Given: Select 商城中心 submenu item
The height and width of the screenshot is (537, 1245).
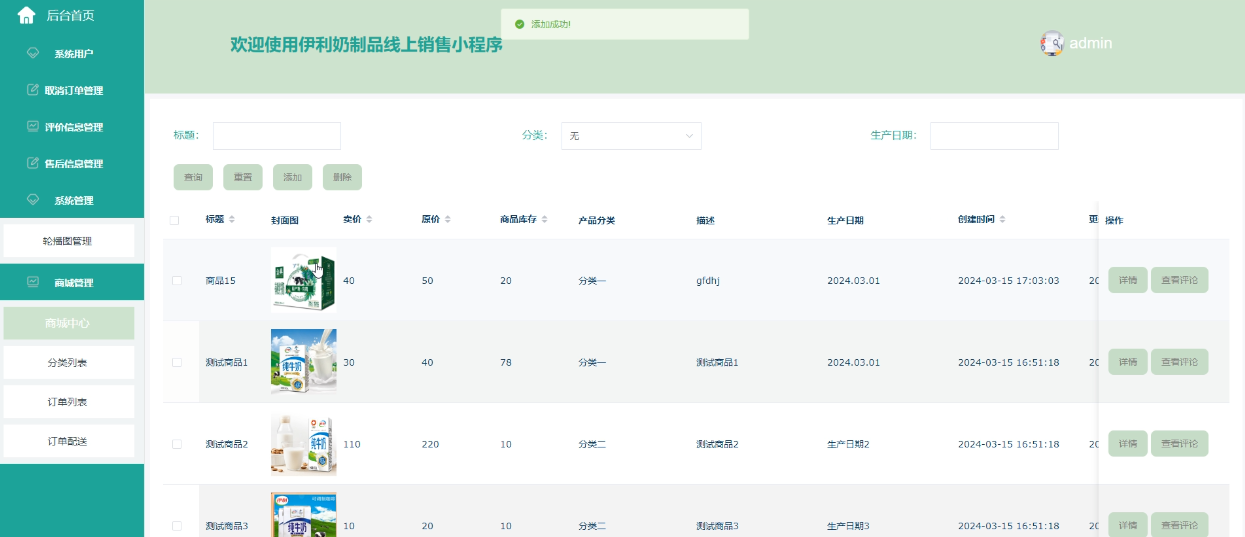Looking at the screenshot, I should pyautogui.click(x=69, y=323).
